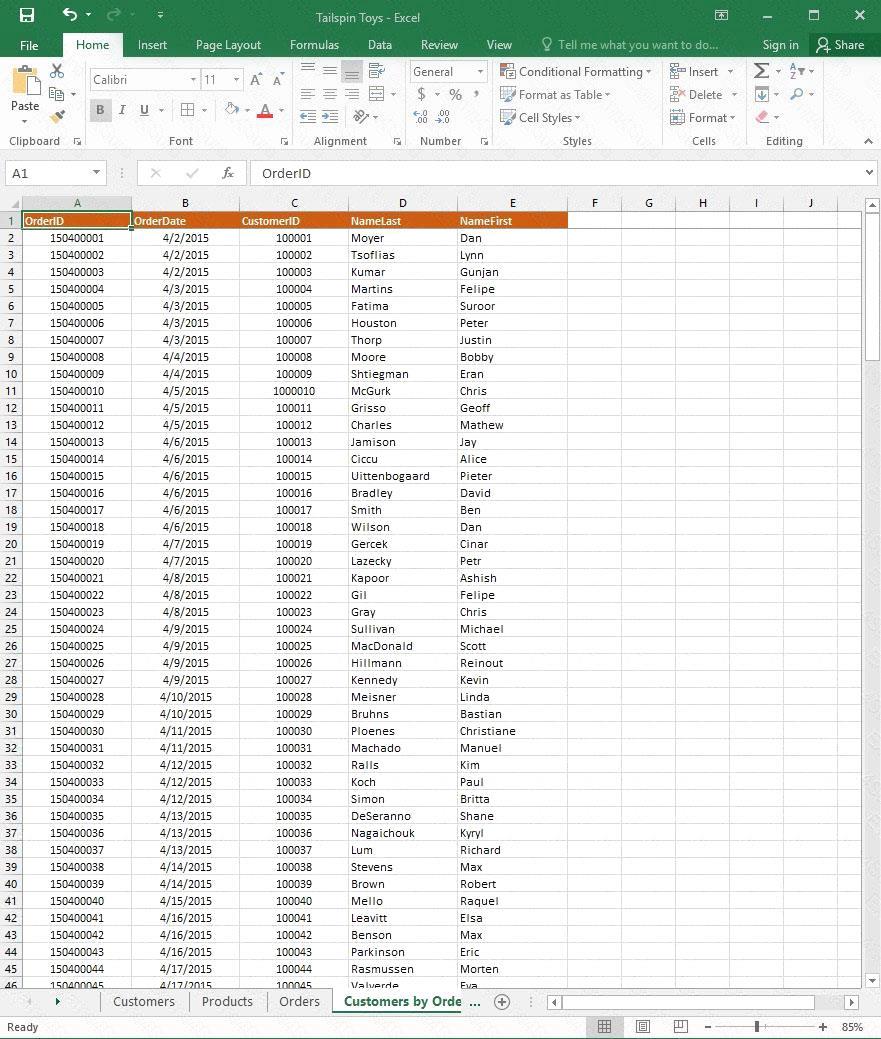Open the Name Box dropdown arrow
The height and width of the screenshot is (1039, 881).
tap(96, 173)
